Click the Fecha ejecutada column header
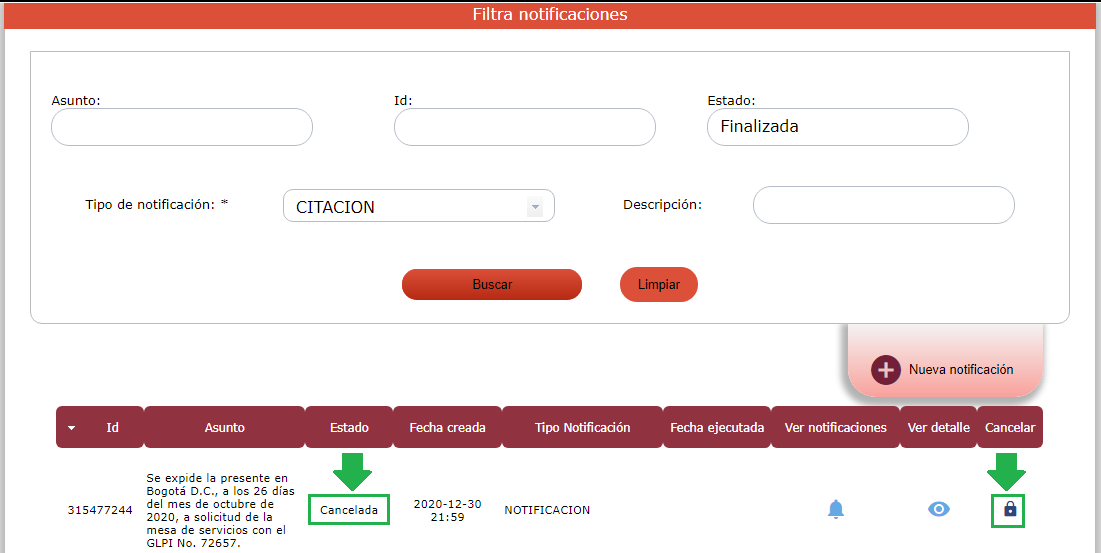The height and width of the screenshot is (553, 1101). tap(717, 427)
